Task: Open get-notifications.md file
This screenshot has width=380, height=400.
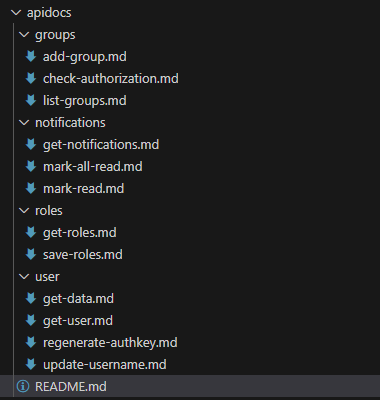Action: (101, 145)
